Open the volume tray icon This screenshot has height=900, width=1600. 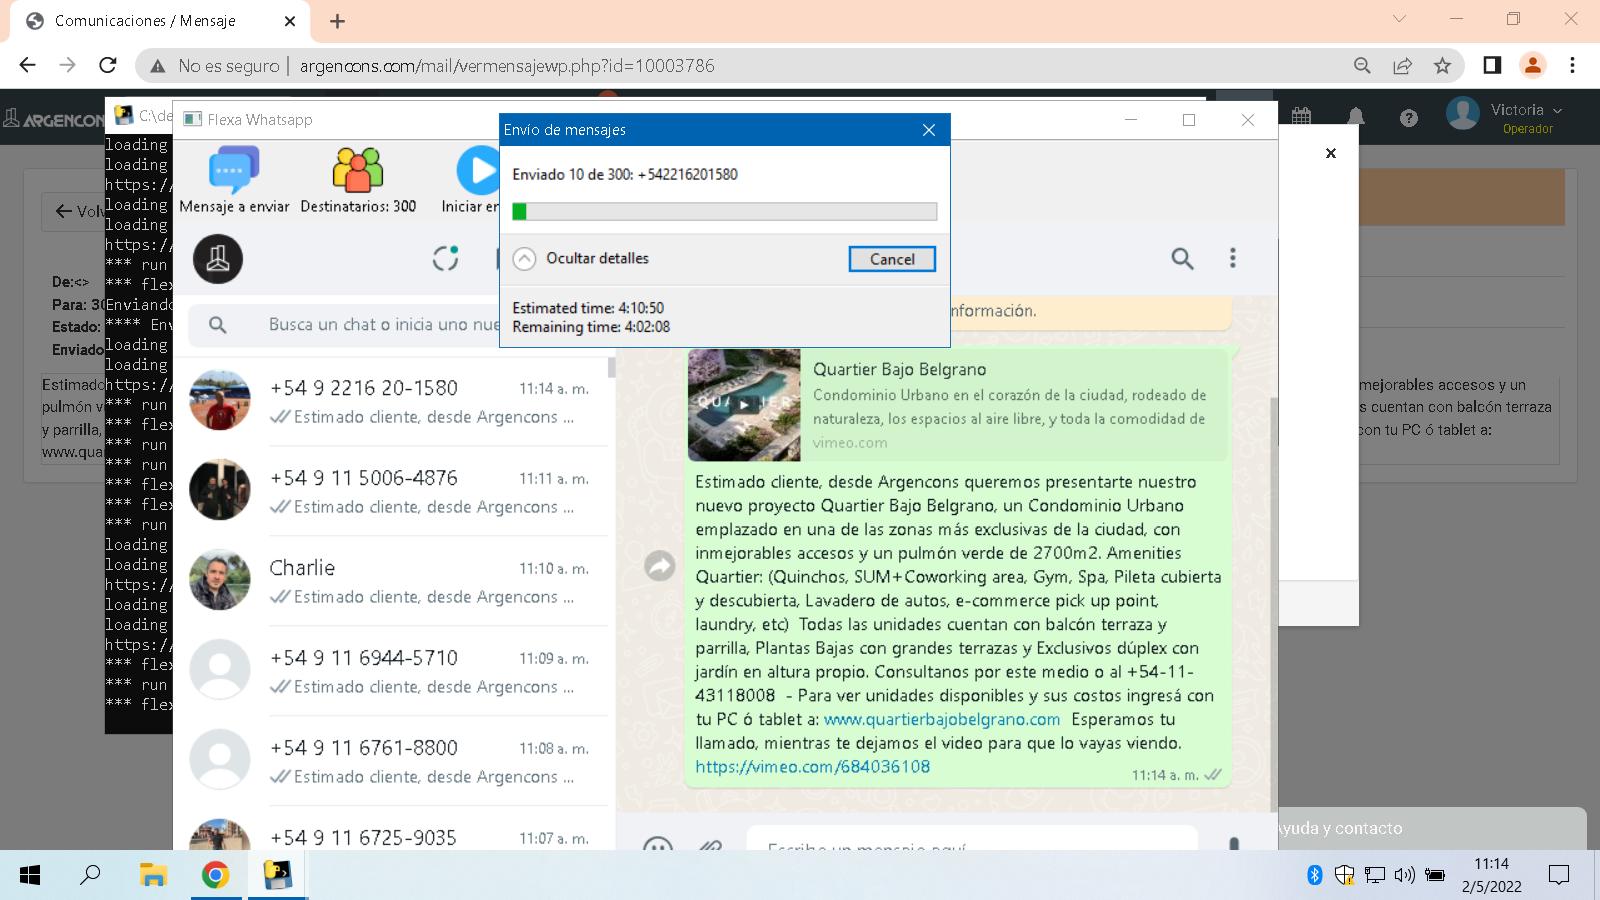[1404, 875]
